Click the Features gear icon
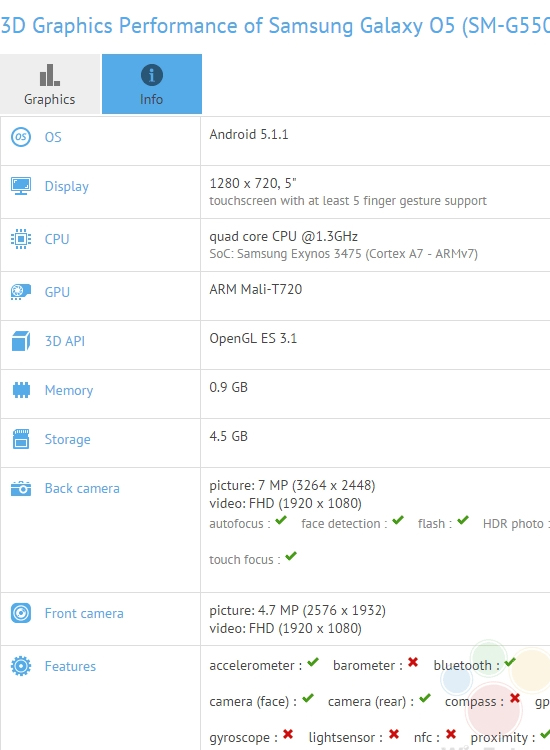This screenshot has width=550, height=750. click(21, 666)
